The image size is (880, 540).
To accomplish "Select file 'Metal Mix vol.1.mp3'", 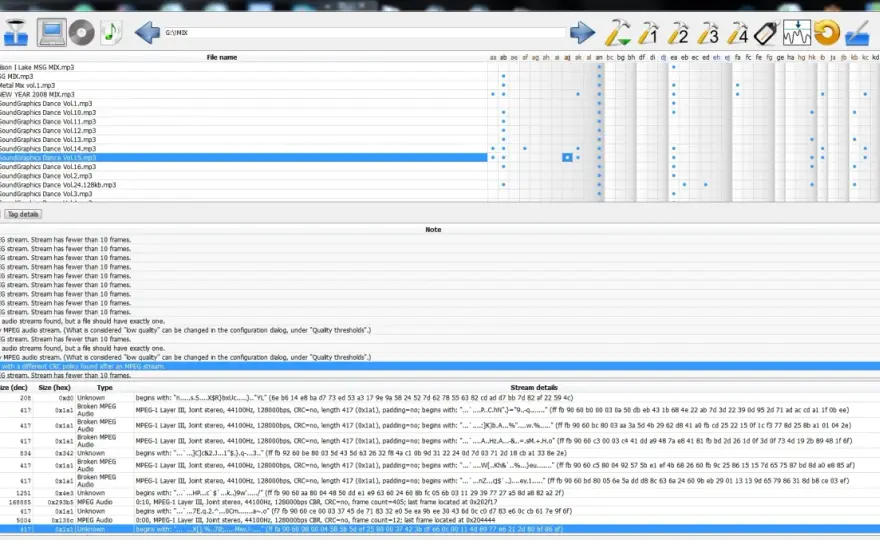I will (x=244, y=85).
